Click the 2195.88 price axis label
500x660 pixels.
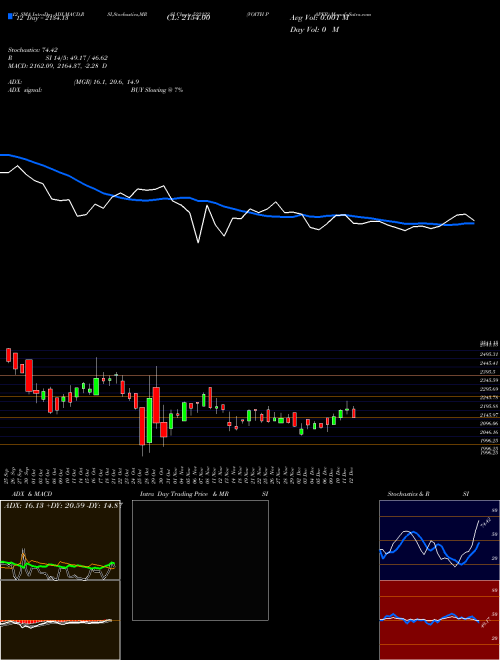pyautogui.click(x=489, y=406)
